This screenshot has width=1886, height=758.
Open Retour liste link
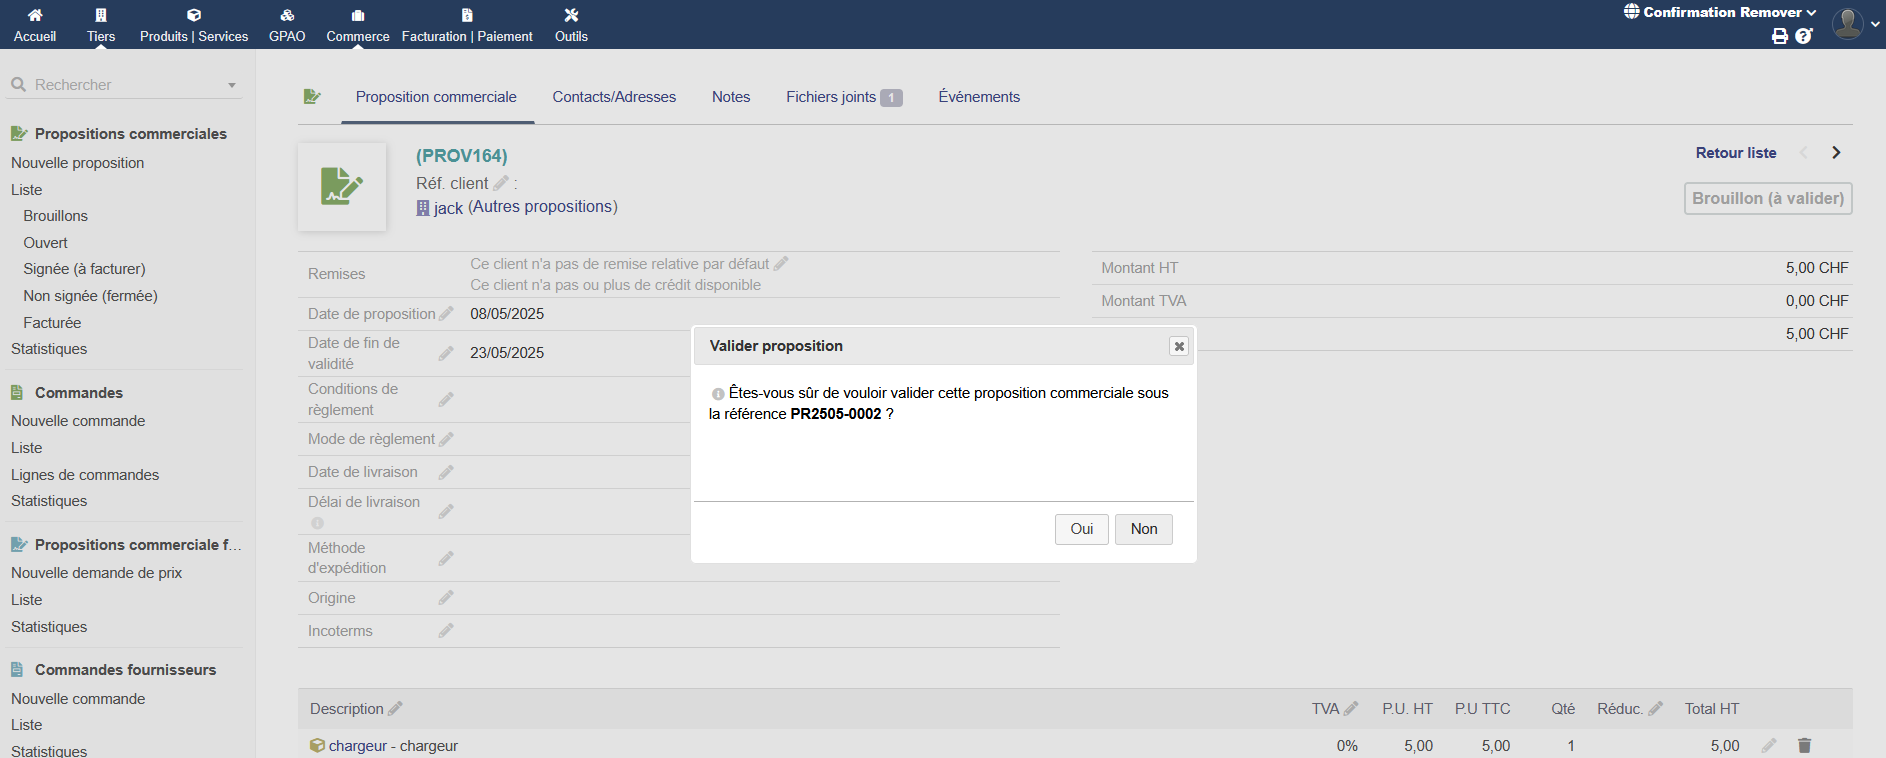[1735, 153]
